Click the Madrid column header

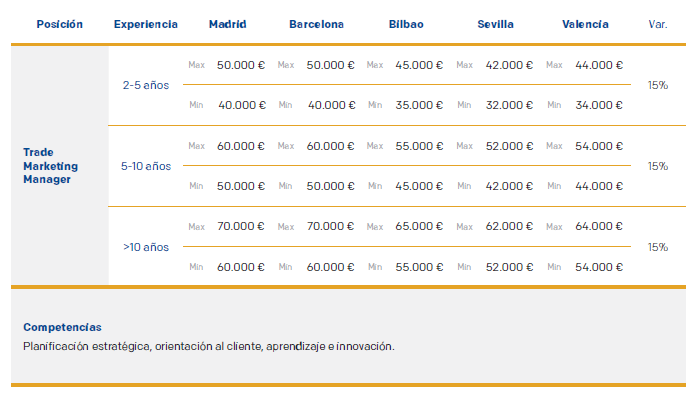click(227, 24)
